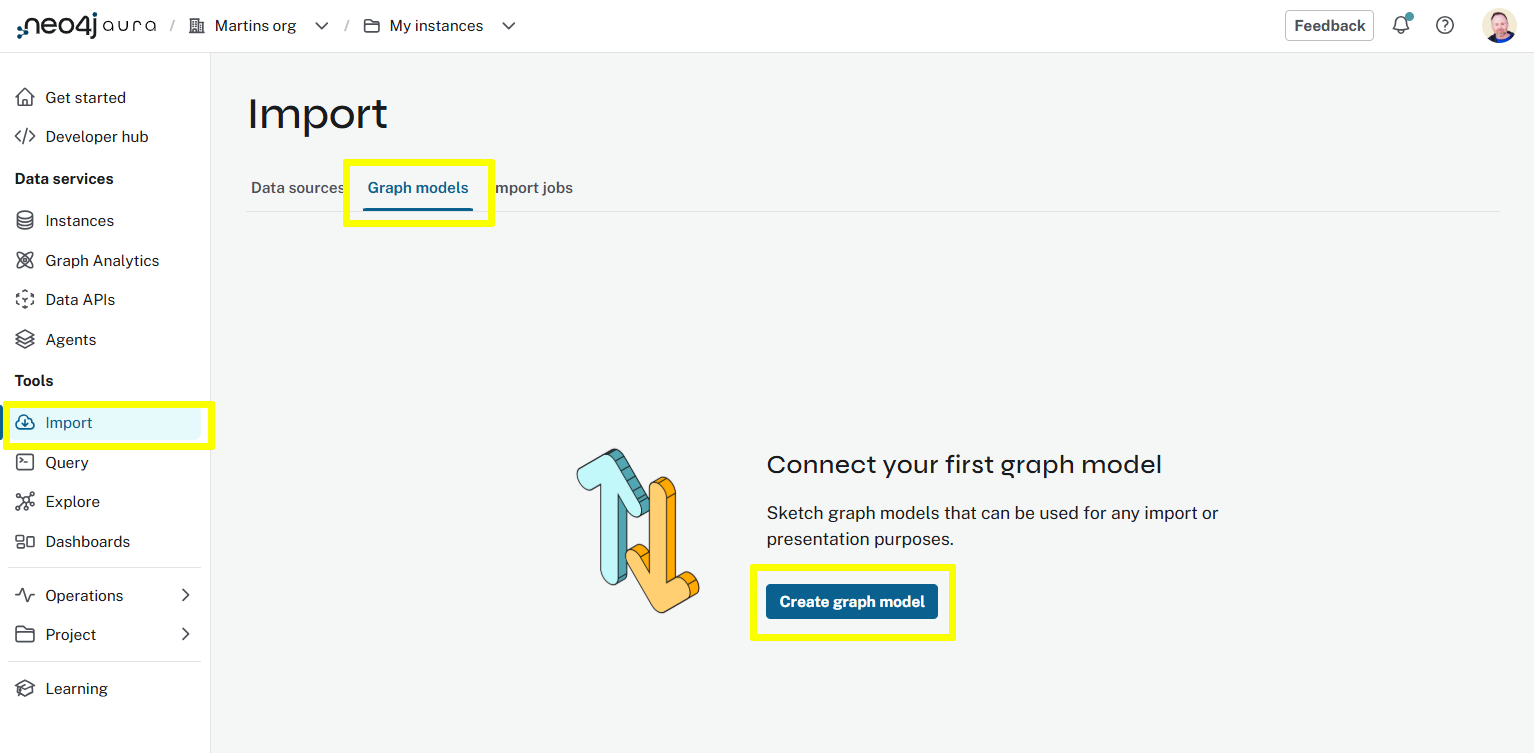Open the Dashboards tool

(88, 541)
